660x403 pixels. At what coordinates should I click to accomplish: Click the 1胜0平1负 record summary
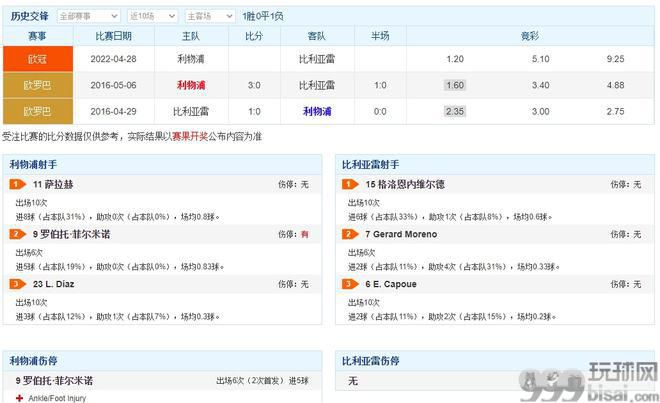tap(263, 16)
